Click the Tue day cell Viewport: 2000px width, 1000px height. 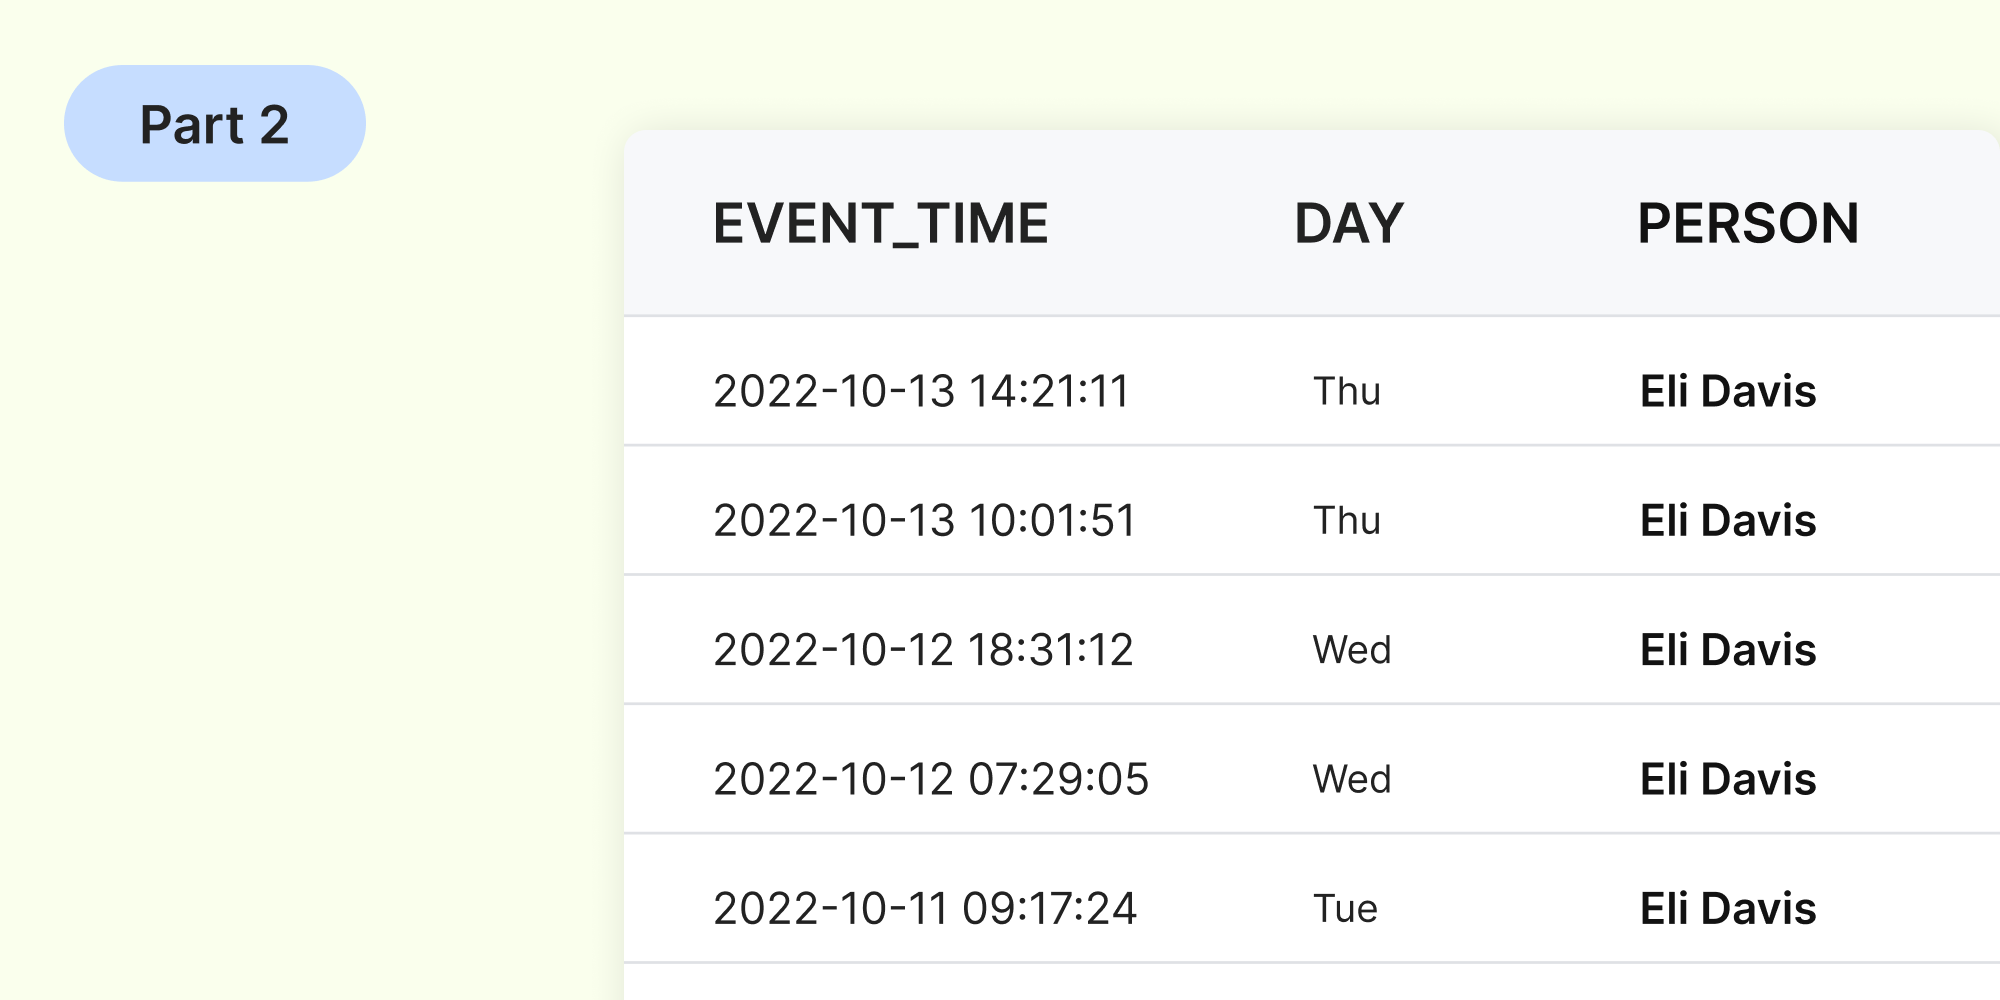click(x=1345, y=909)
